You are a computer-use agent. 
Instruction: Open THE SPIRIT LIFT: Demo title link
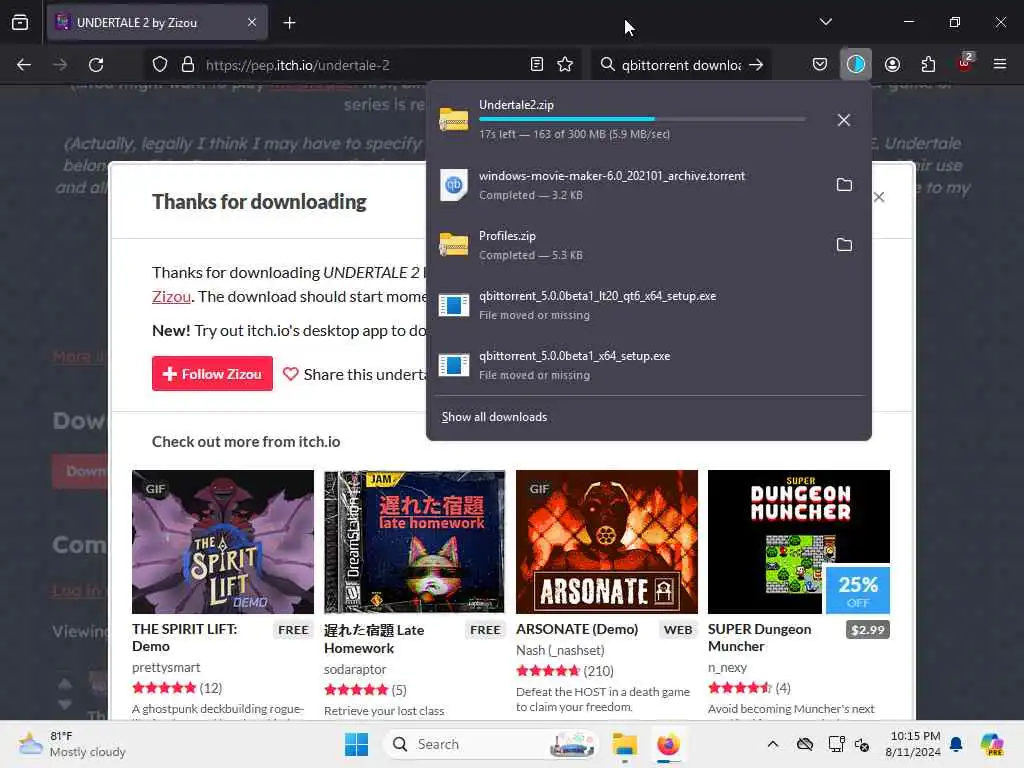click(x=185, y=637)
